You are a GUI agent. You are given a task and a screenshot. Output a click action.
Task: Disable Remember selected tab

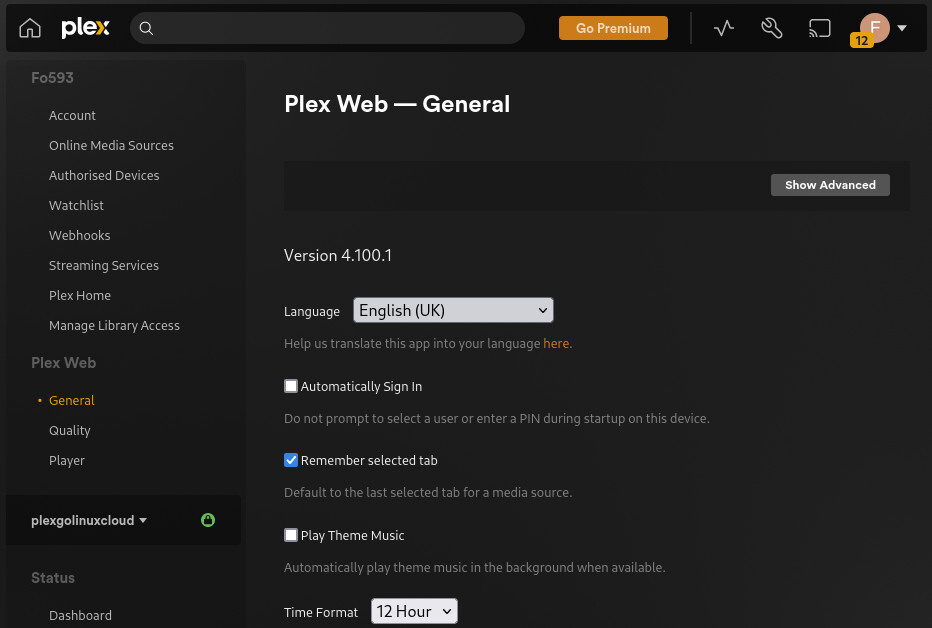(291, 460)
